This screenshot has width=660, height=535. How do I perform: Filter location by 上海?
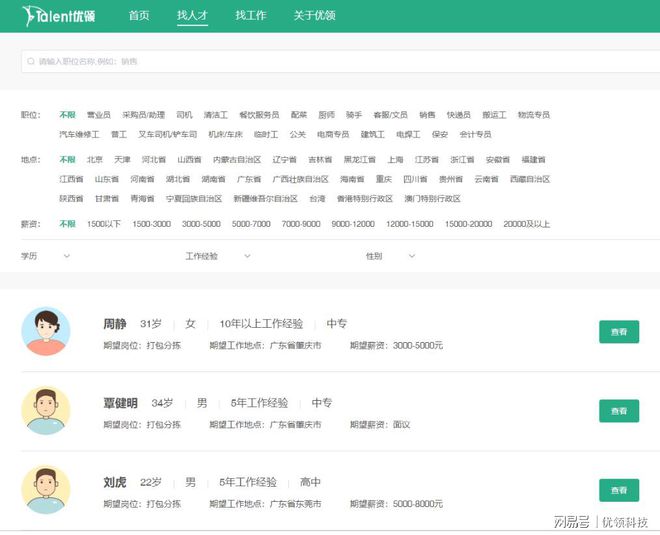coord(395,160)
